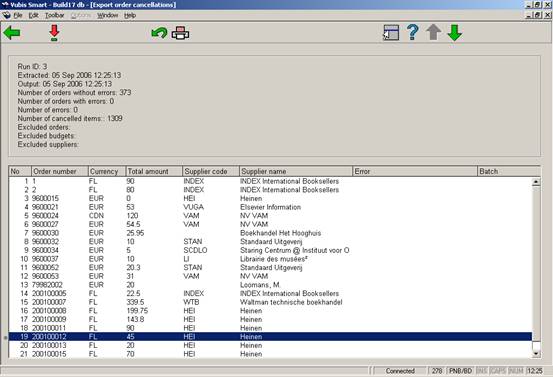Select order number 9600015 row
The width and height of the screenshot is (553, 377).
pos(270,199)
